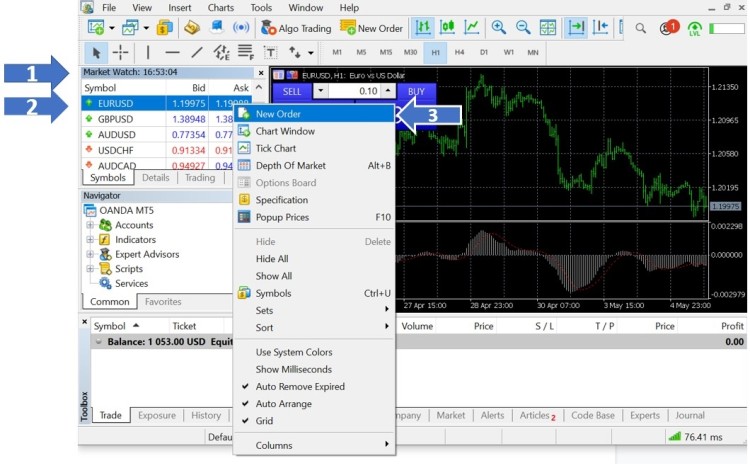The width and height of the screenshot is (750, 468).
Task: Switch to the History tab in Toolbox
Action: tap(206, 416)
